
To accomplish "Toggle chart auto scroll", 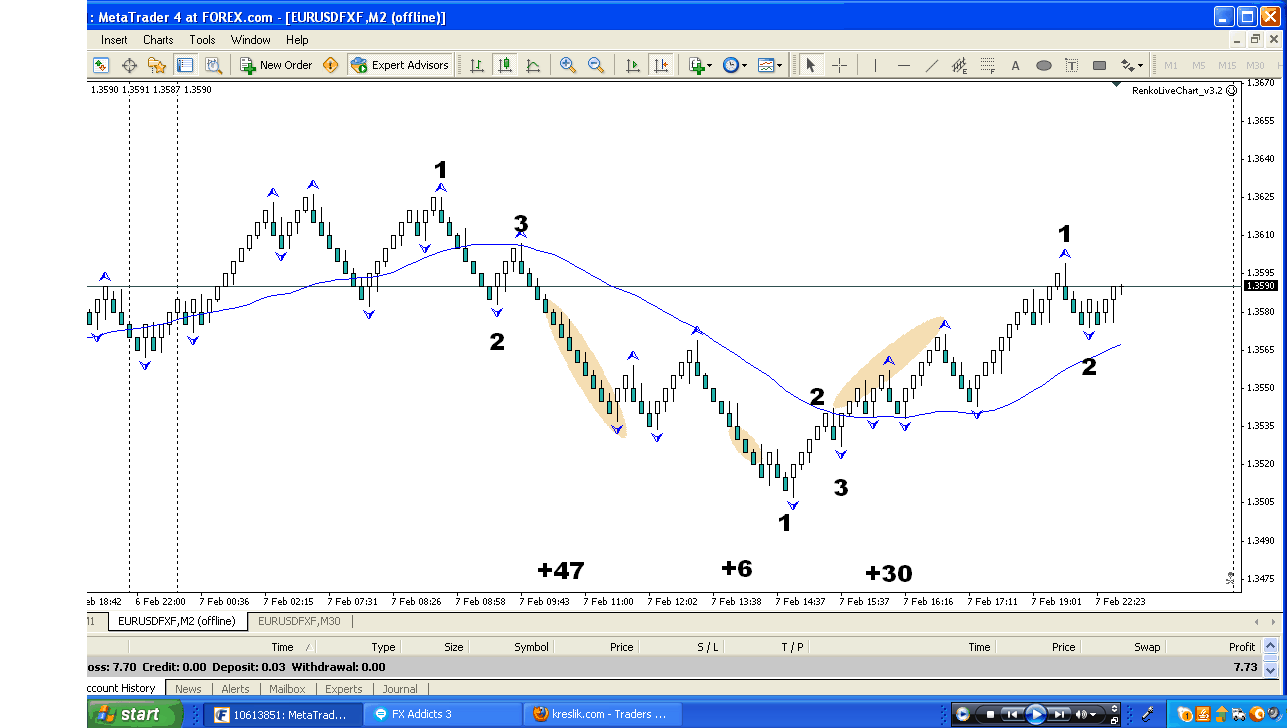I will click(632, 65).
